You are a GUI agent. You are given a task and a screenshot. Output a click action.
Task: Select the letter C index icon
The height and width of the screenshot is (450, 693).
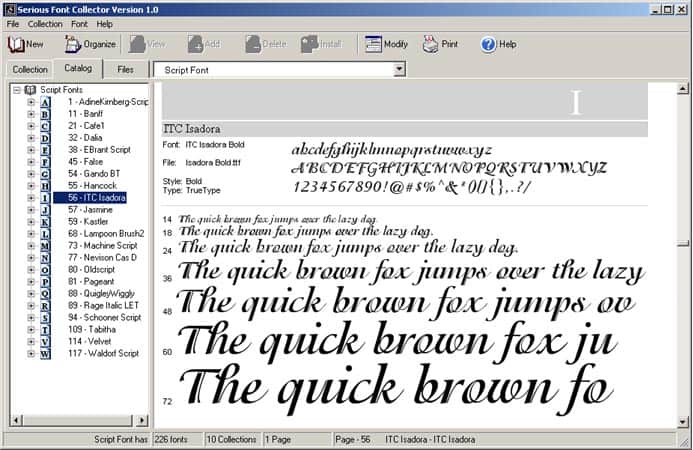coord(45,126)
